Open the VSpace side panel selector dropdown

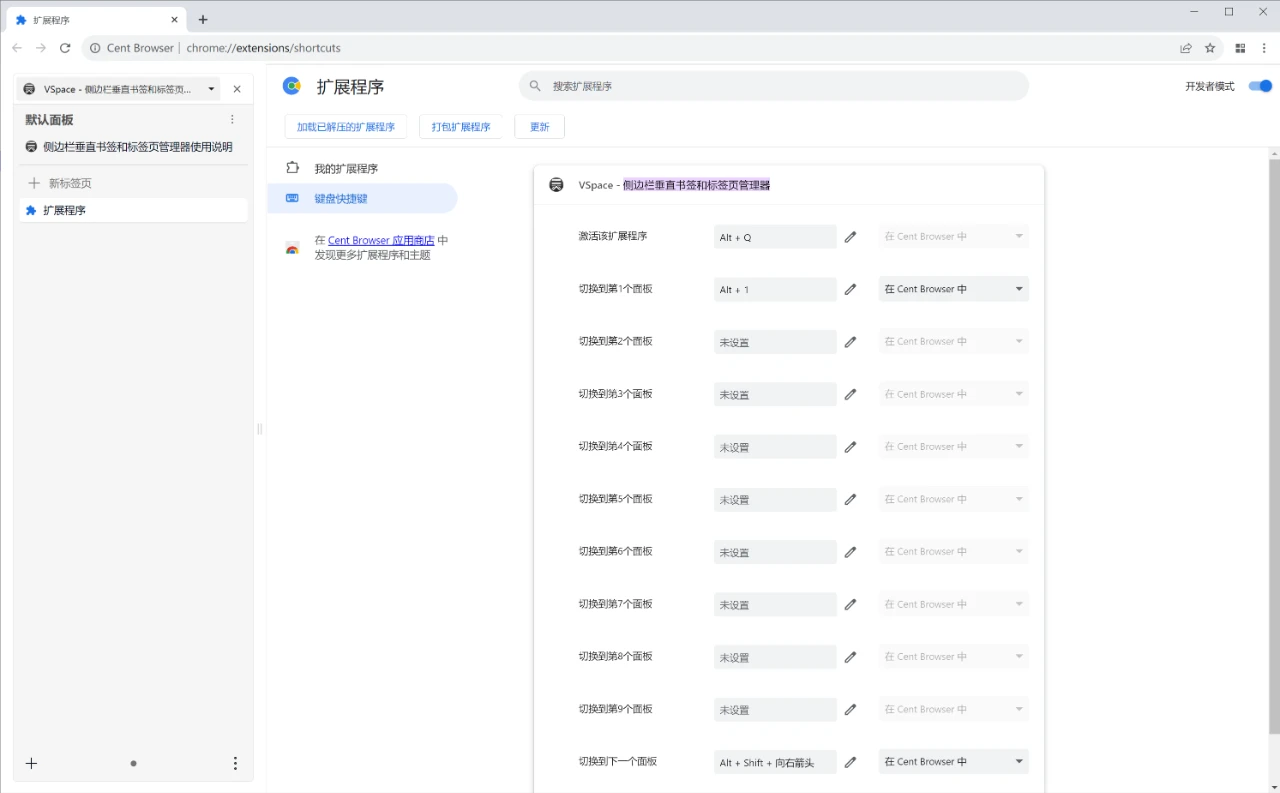point(119,89)
